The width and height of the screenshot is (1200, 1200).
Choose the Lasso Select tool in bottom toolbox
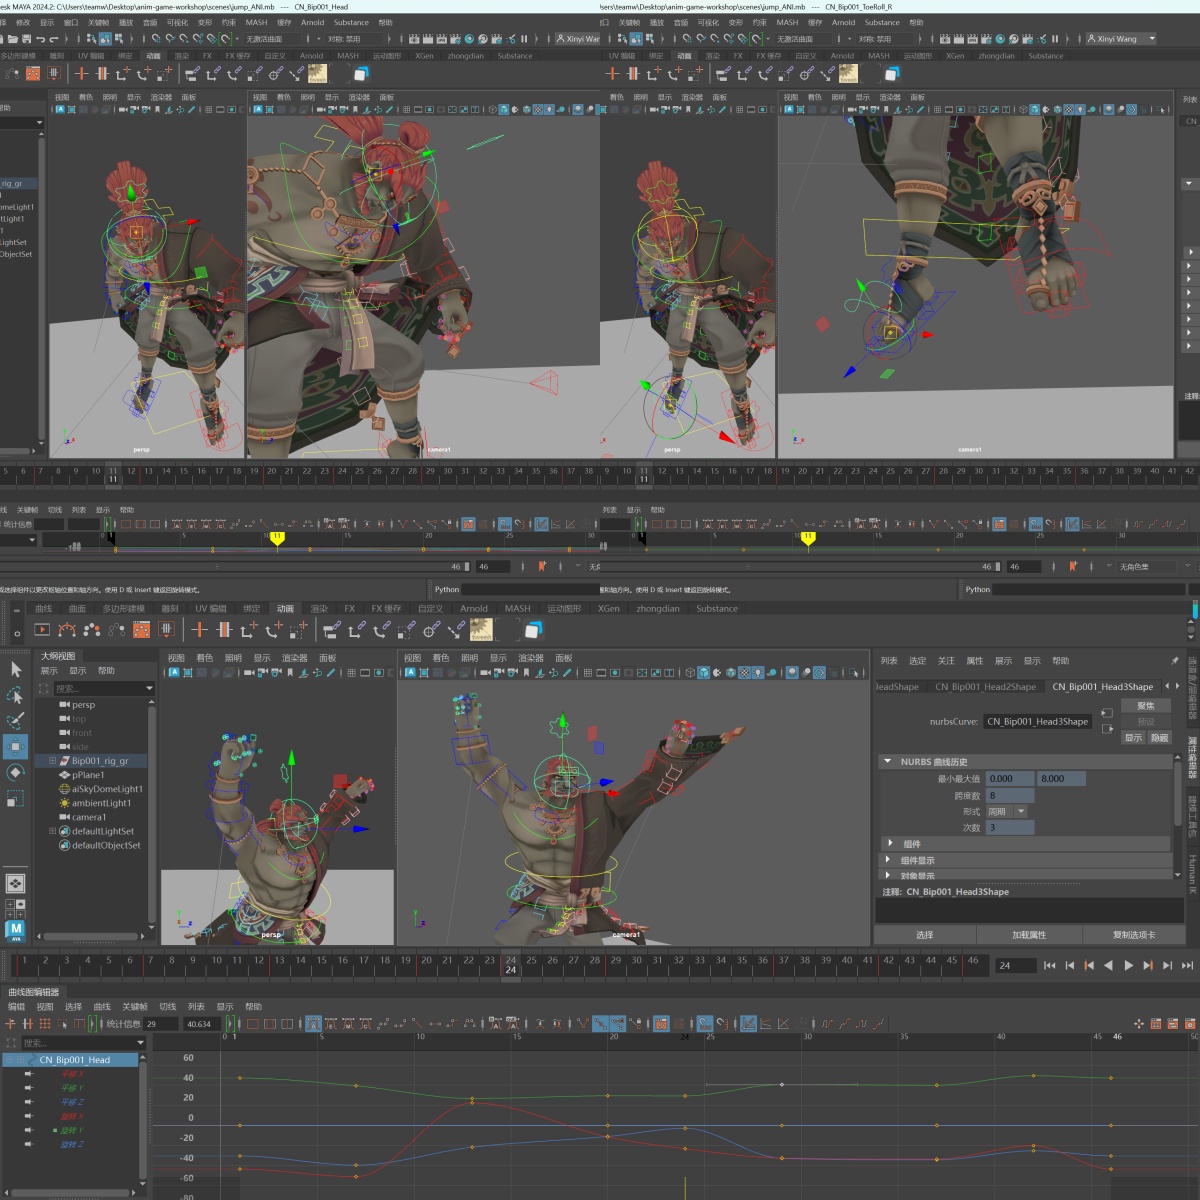pos(15,695)
